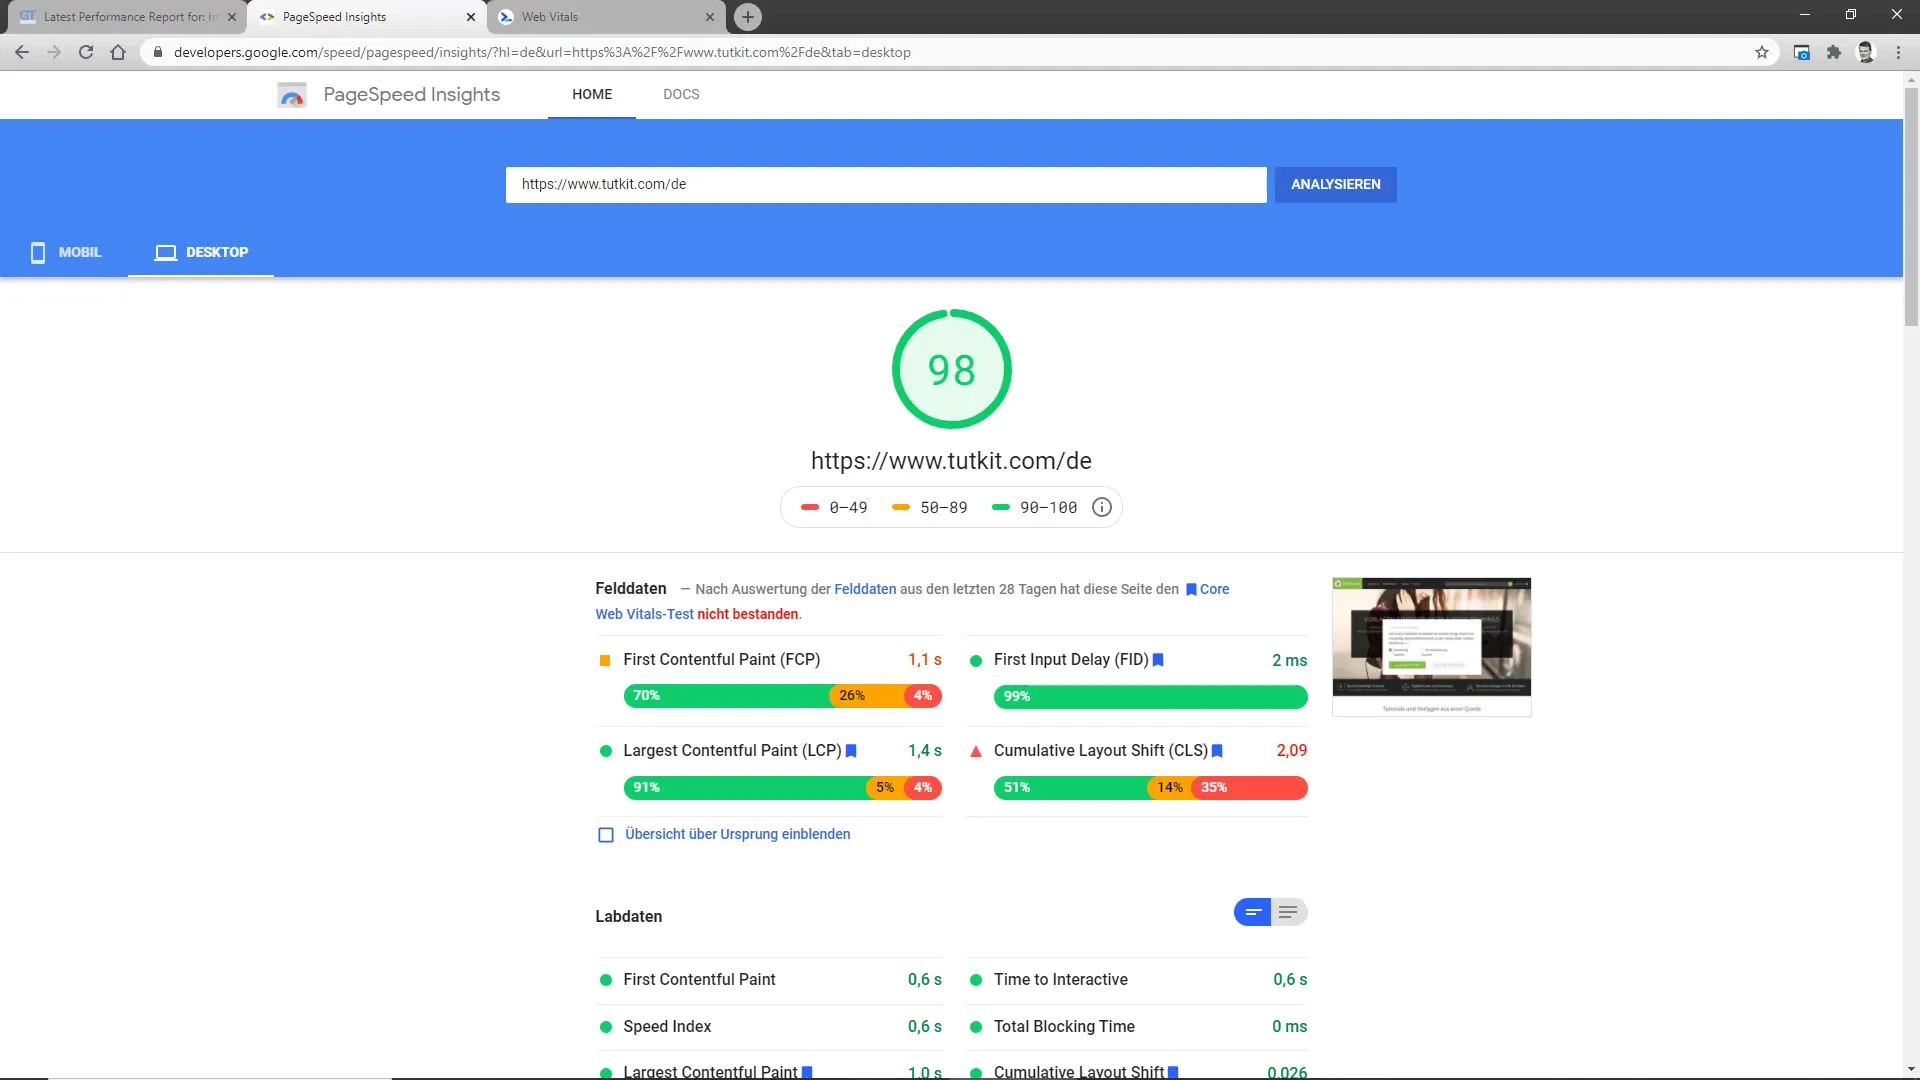The width and height of the screenshot is (1920, 1080).
Task: Switch Labdaten to expanded list view
Action: [1289, 912]
